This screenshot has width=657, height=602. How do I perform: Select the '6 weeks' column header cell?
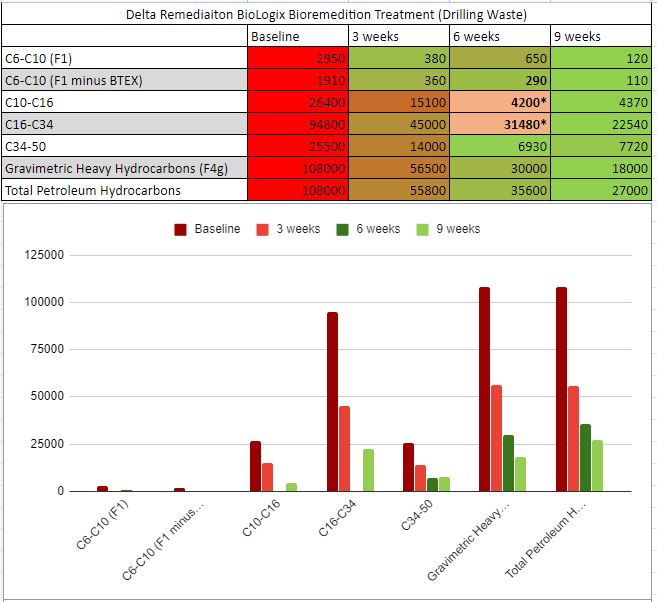click(500, 36)
